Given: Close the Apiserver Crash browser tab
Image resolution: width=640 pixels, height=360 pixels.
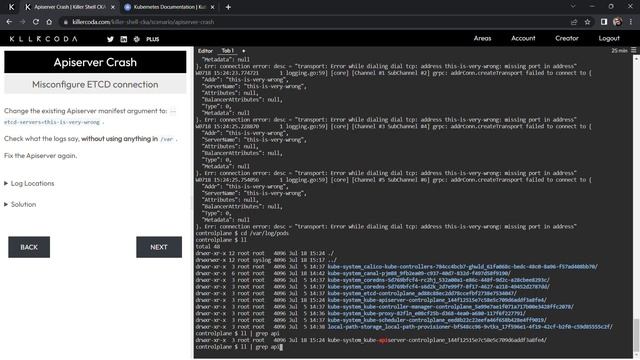Looking at the screenshot, I should (x=113, y=7).
